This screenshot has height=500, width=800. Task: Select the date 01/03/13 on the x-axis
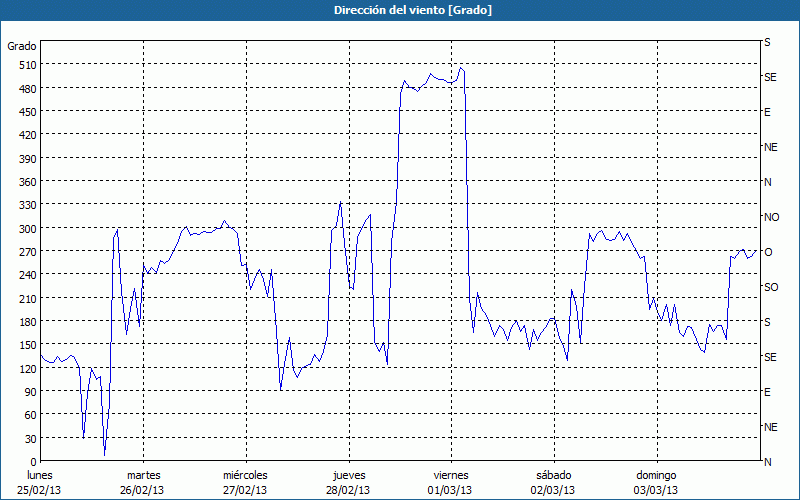451,490
